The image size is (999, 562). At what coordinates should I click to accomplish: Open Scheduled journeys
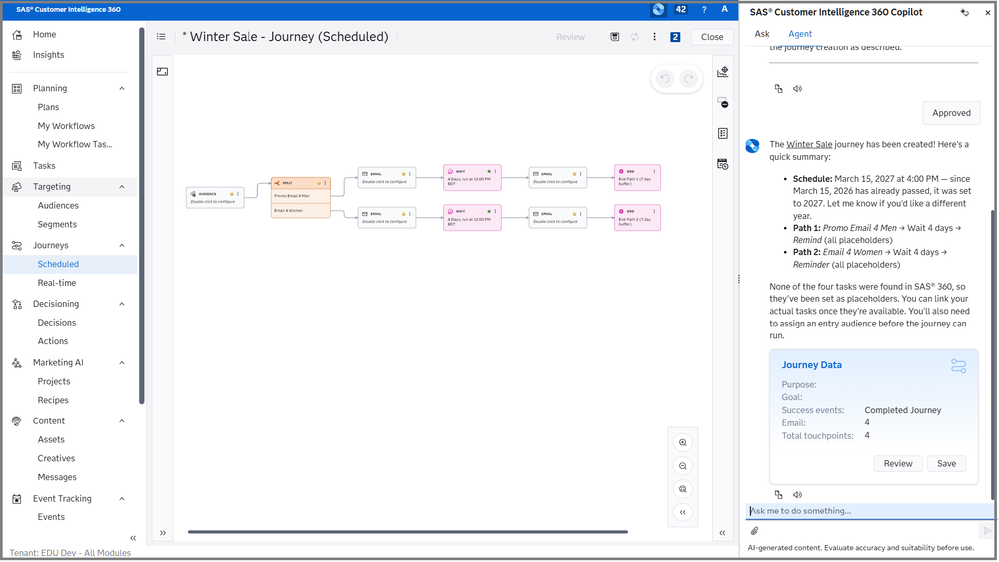(x=70, y=264)
